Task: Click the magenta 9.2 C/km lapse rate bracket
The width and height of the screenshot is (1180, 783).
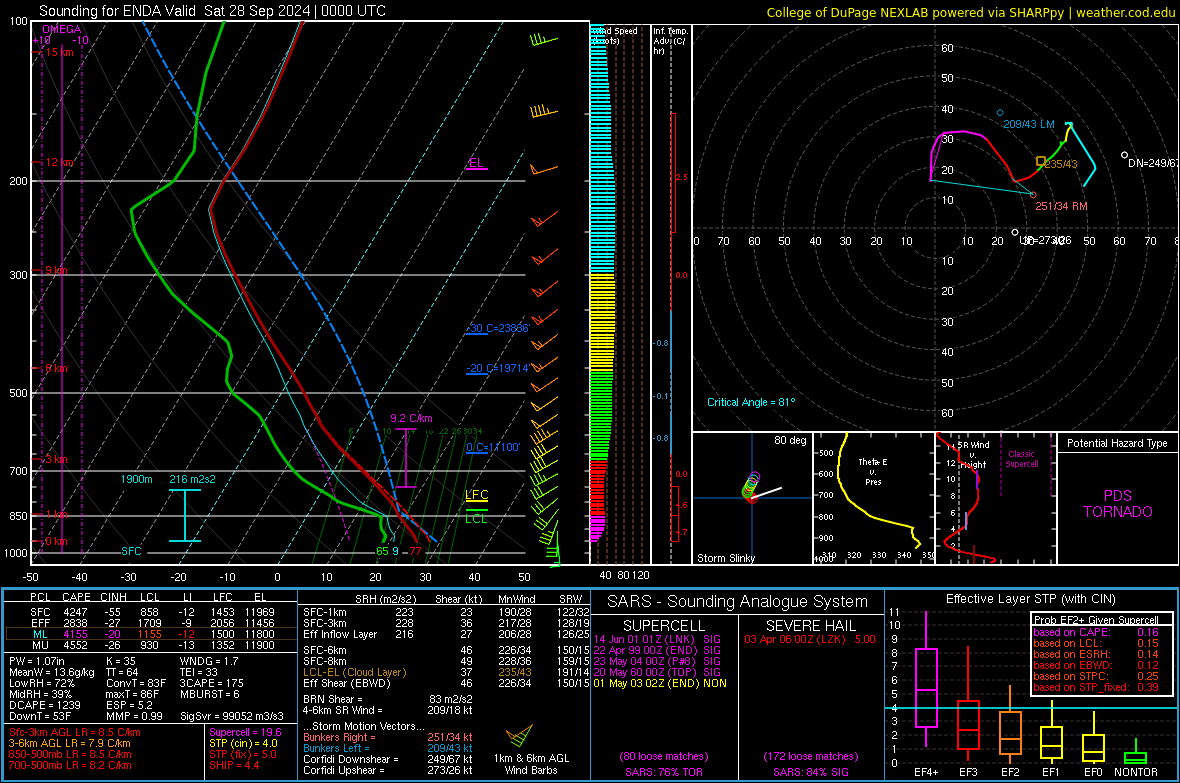Action: (406, 458)
